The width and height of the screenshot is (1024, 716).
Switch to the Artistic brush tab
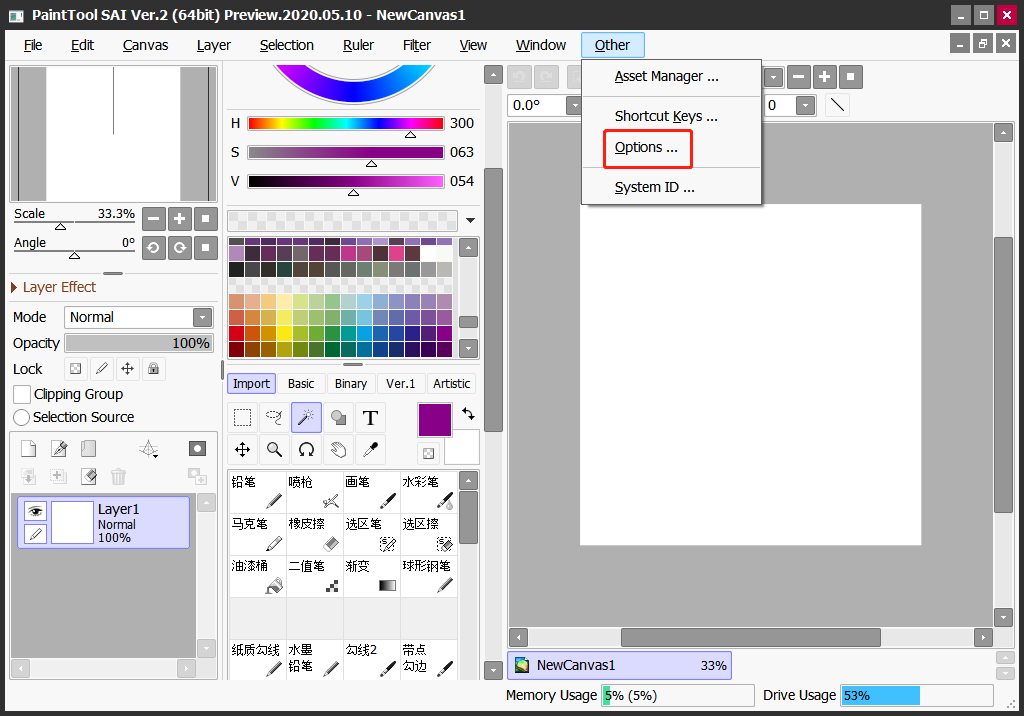tap(451, 383)
